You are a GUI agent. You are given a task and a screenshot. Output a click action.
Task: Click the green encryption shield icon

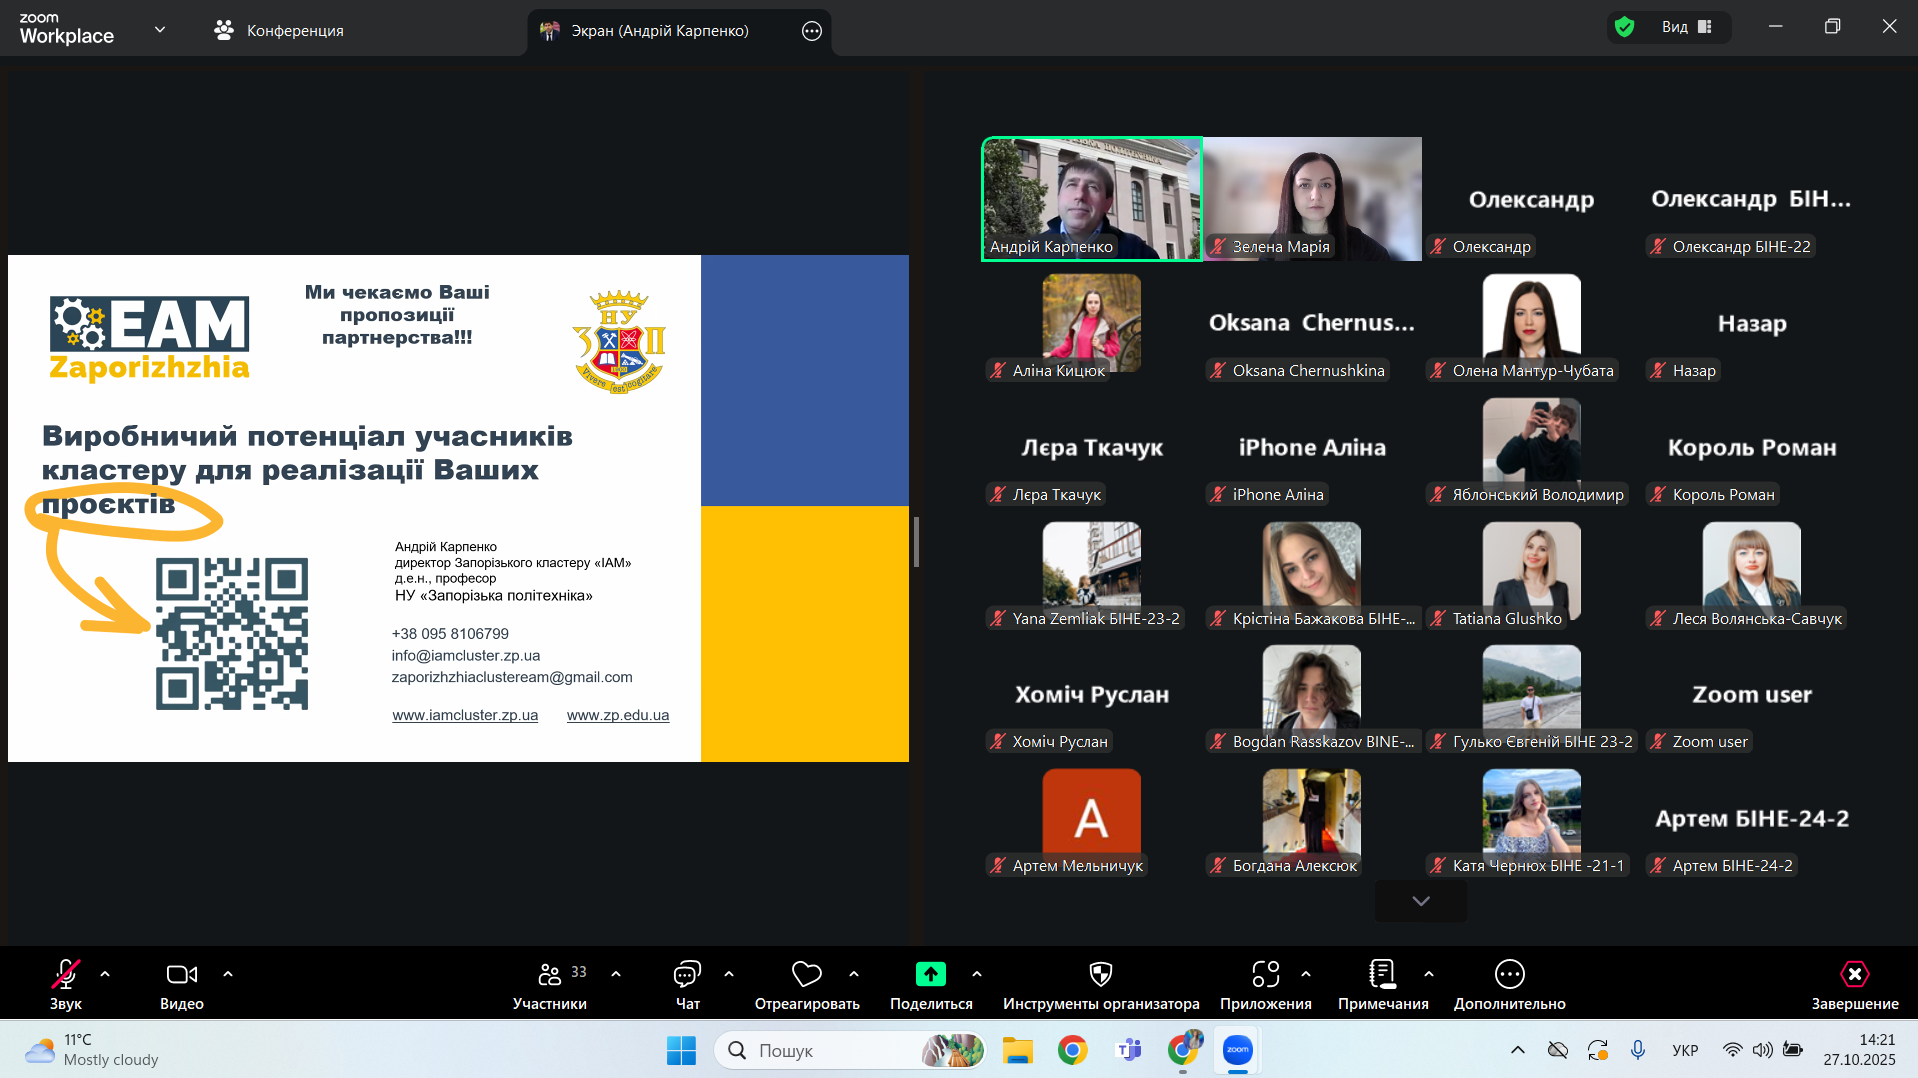point(1625,28)
